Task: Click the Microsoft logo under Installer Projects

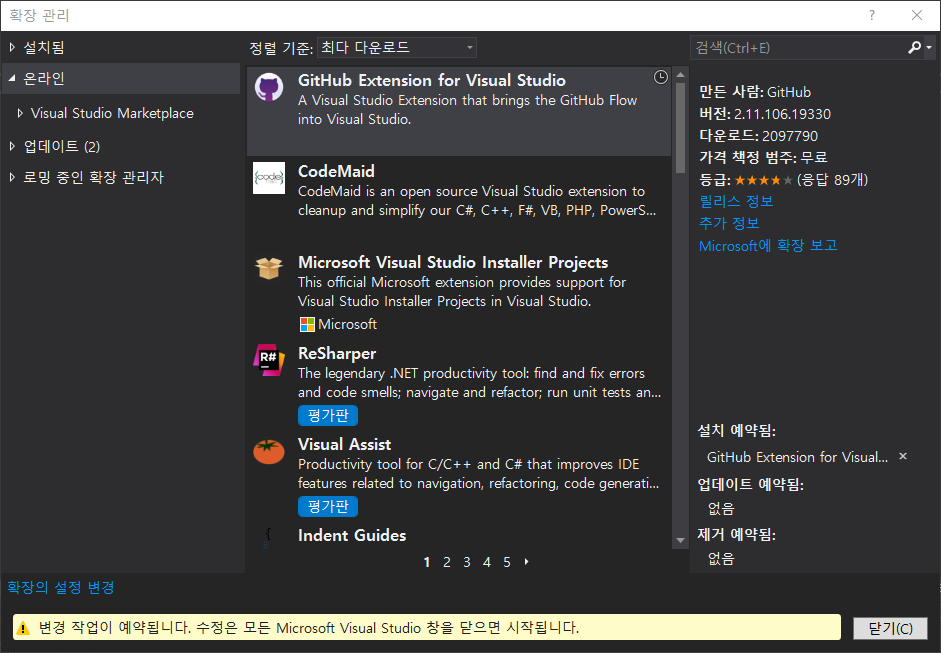Action: [x=307, y=325]
